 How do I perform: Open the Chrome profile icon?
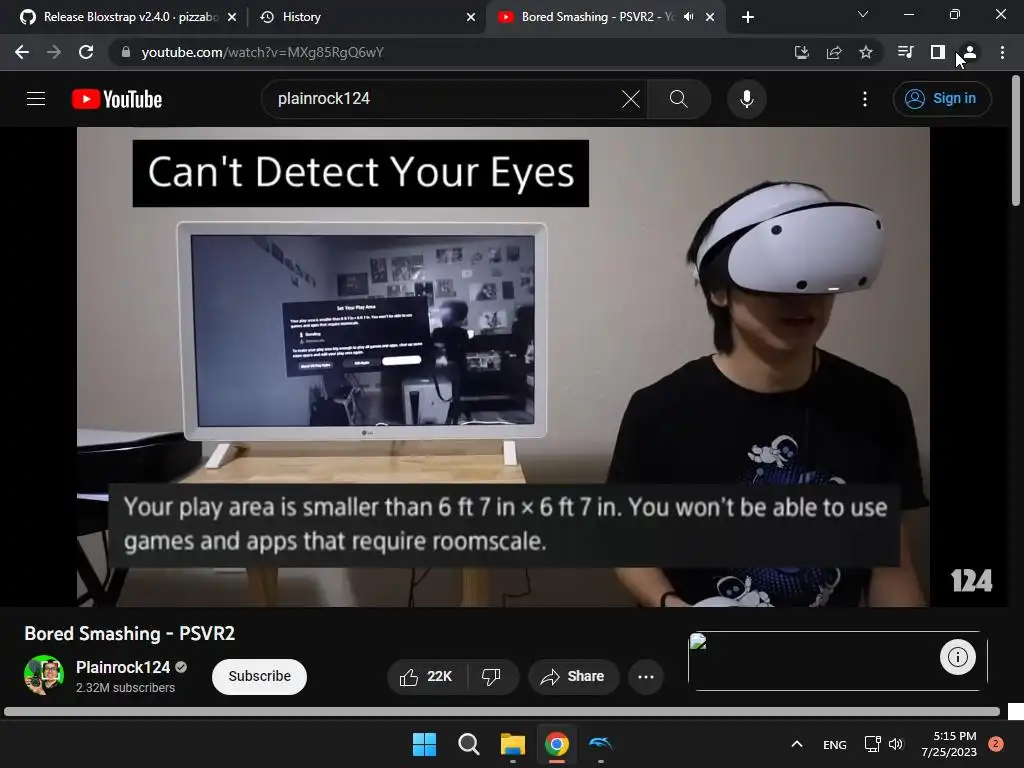pos(970,52)
